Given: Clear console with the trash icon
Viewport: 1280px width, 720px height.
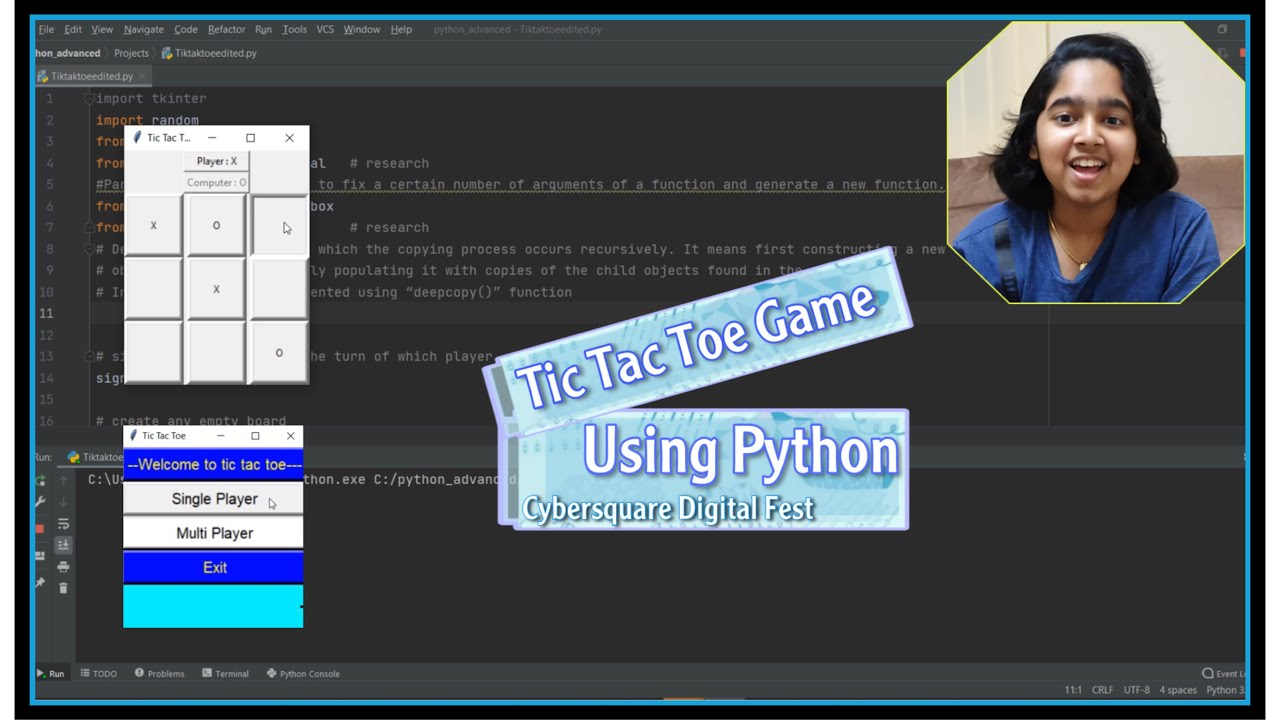Looking at the screenshot, I should (x=63, y=588).
